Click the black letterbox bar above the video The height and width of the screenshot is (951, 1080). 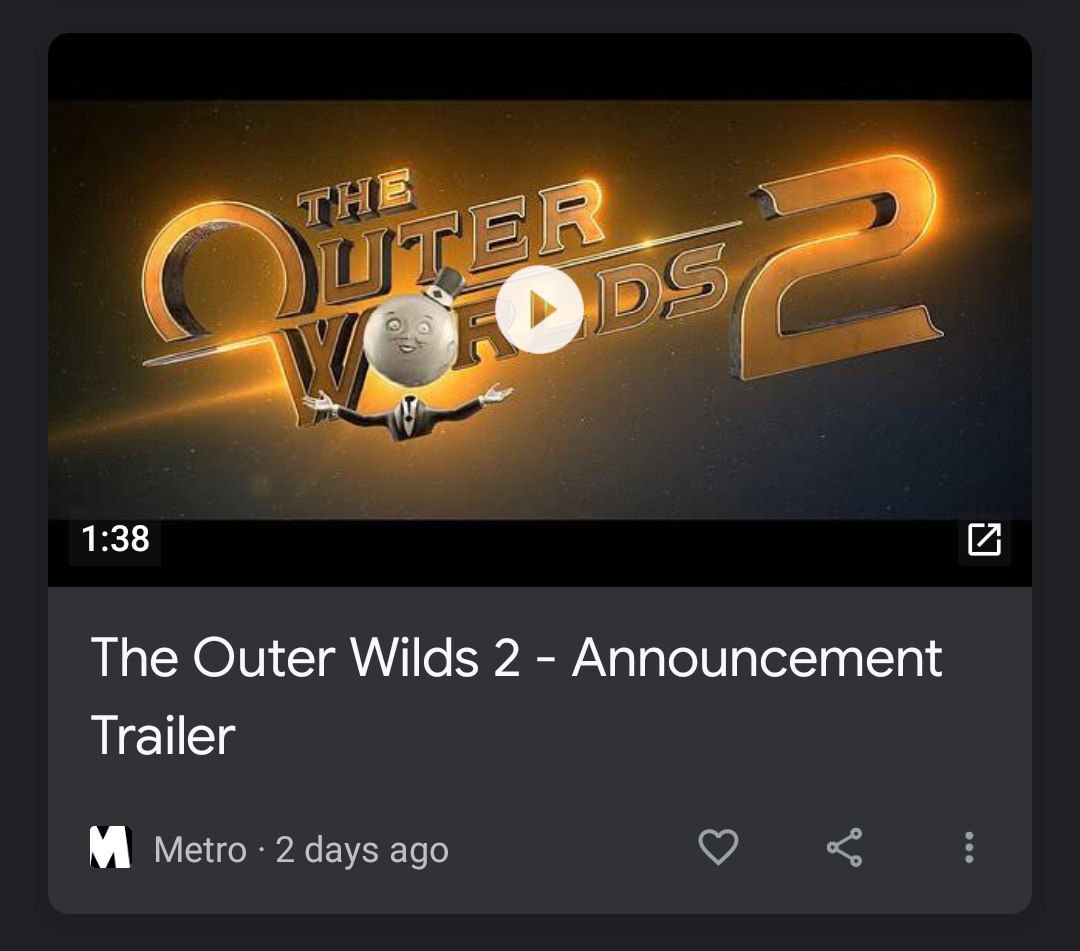pyautogui.click(x=540, y=67)
